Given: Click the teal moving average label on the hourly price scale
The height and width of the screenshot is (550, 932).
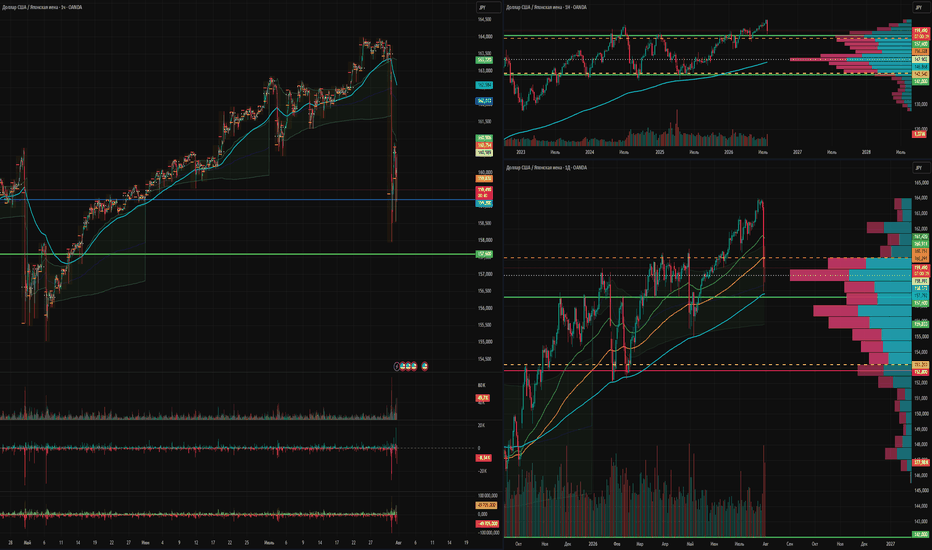Looking at the screenshot, I should point(484,85).
